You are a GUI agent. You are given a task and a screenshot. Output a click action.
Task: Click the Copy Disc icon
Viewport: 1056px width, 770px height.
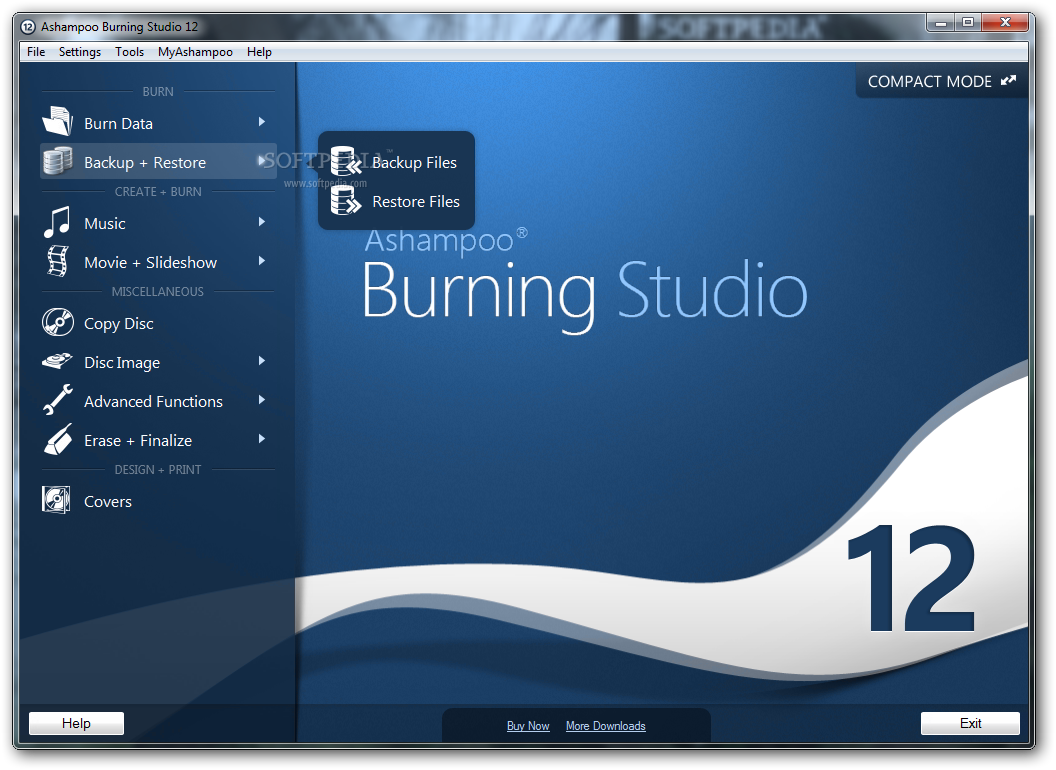coord(57,323)
